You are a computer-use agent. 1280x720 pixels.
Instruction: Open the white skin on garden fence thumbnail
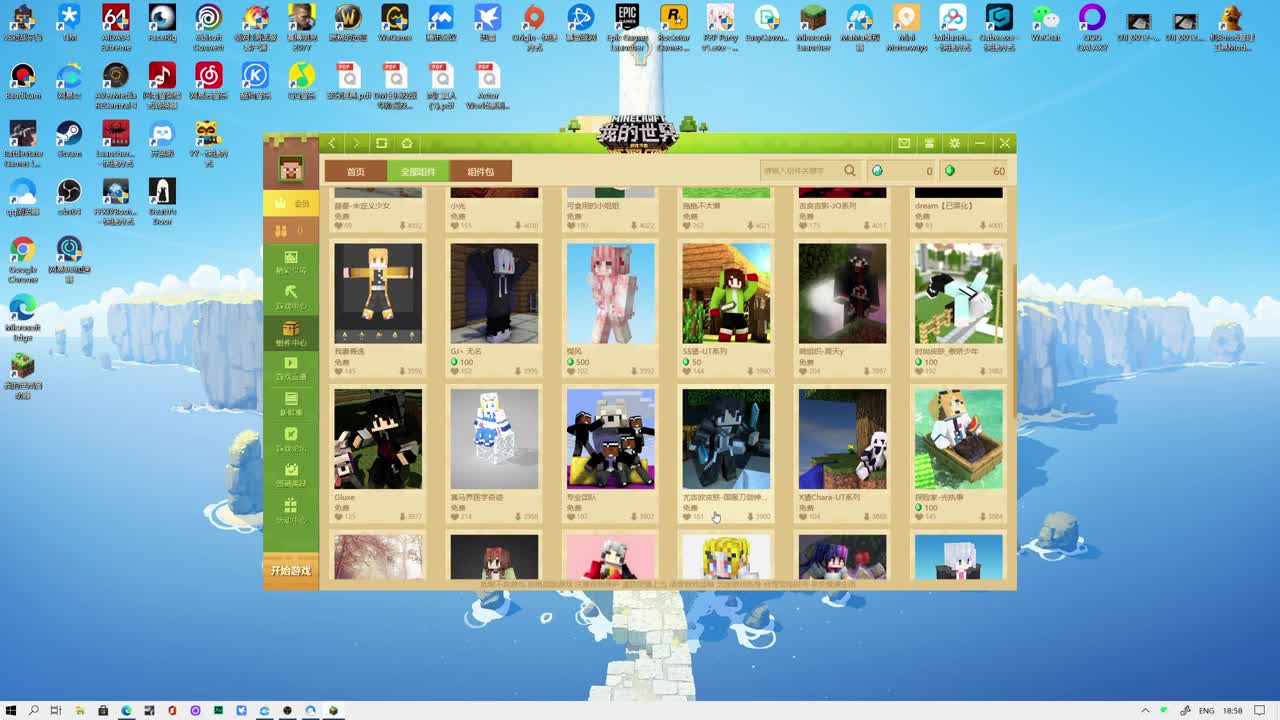(958, 293)
